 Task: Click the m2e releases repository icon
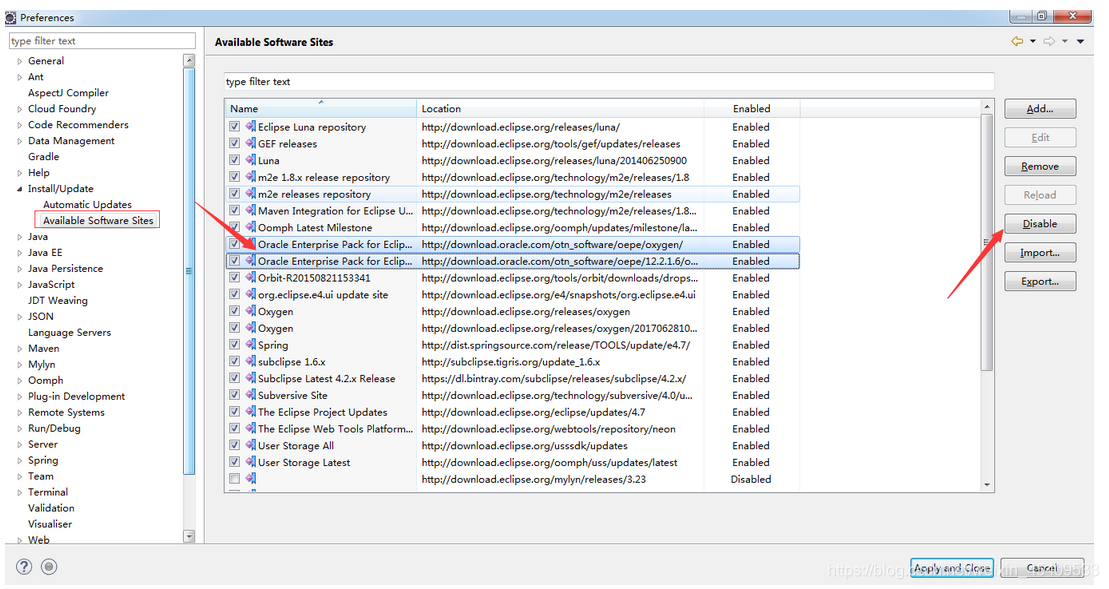(x=250, y=193)
